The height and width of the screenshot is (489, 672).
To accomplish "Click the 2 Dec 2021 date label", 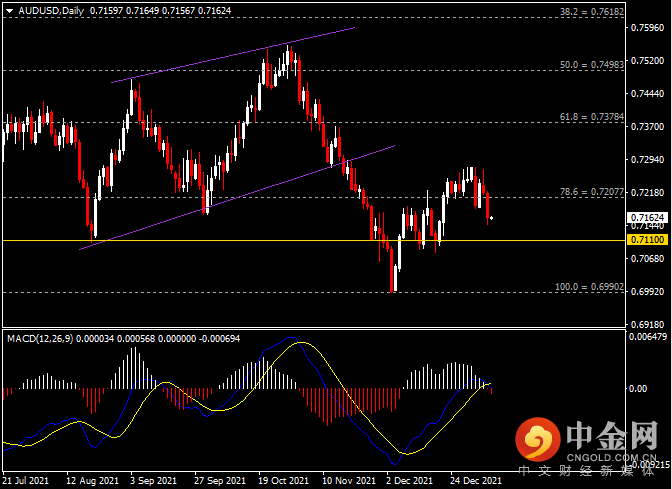I will 409,481.
